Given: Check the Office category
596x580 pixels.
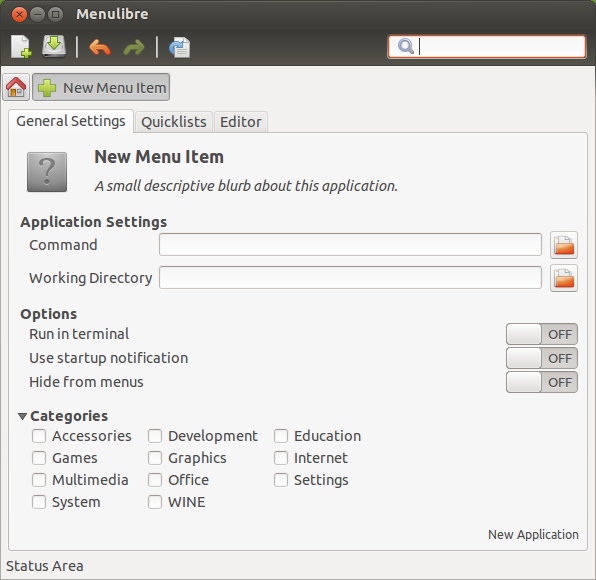Looking at the screenshot, I should (x=155, y=480).
